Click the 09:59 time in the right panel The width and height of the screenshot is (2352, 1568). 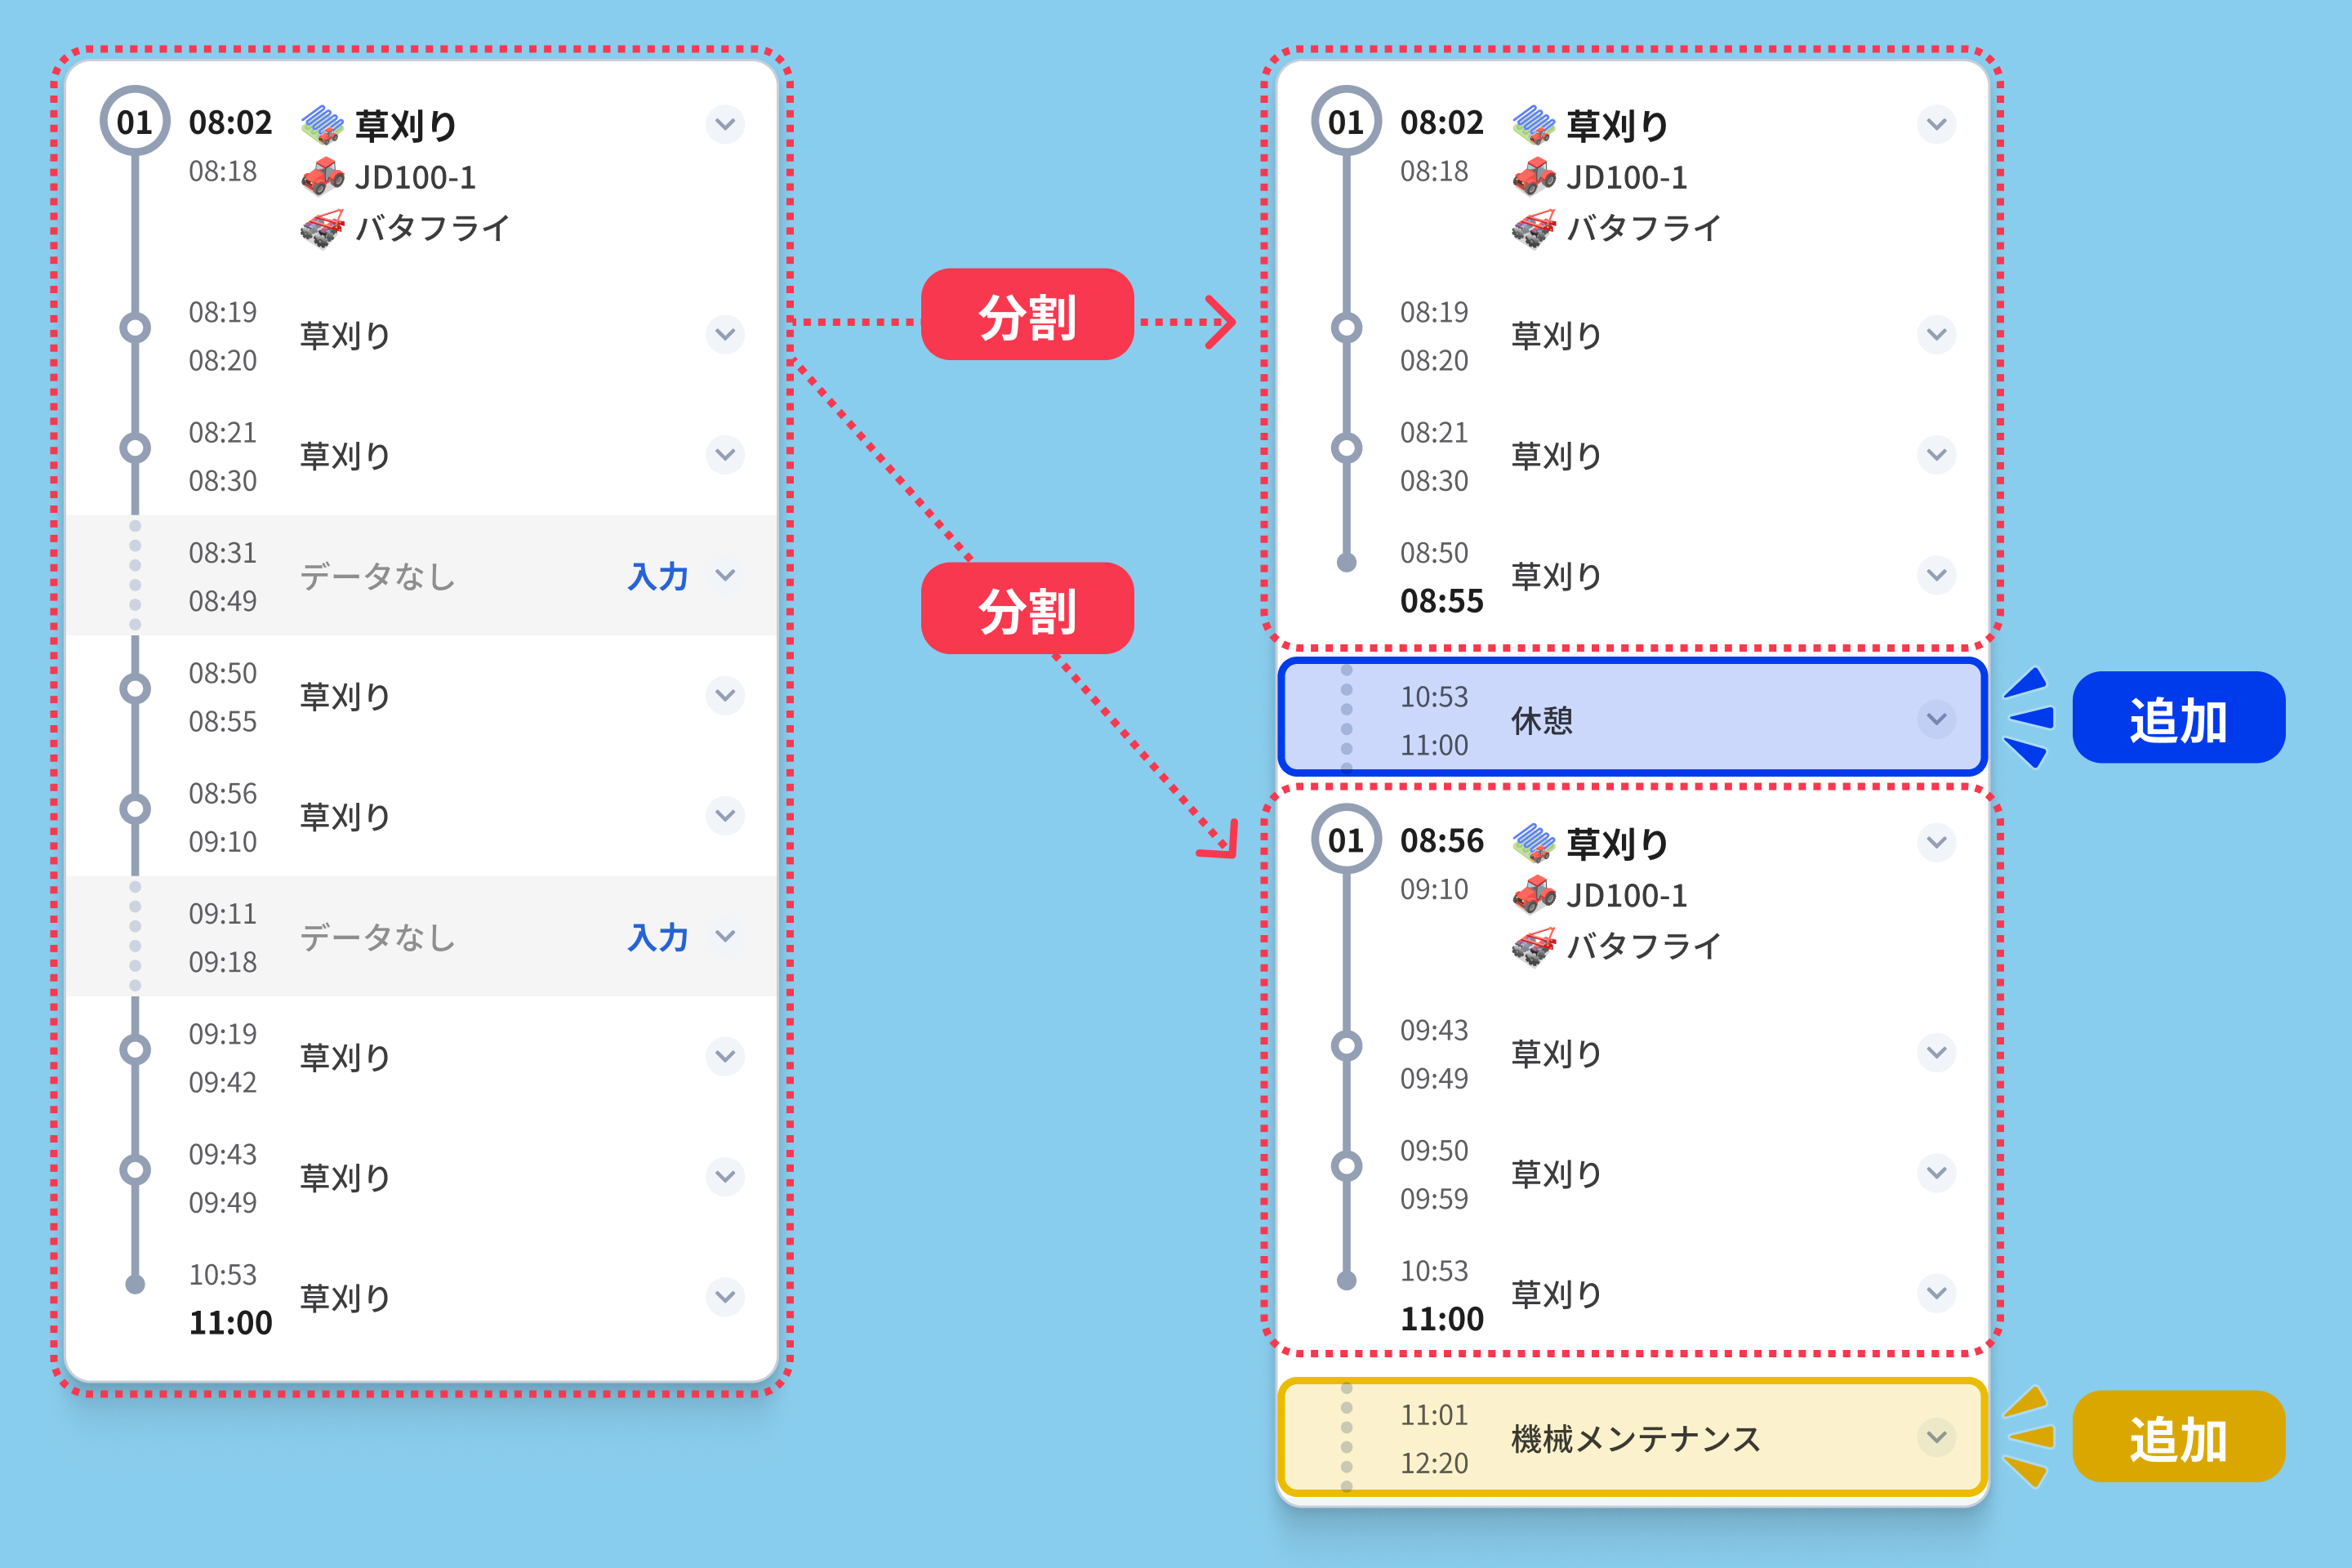pos(1433,1198)
